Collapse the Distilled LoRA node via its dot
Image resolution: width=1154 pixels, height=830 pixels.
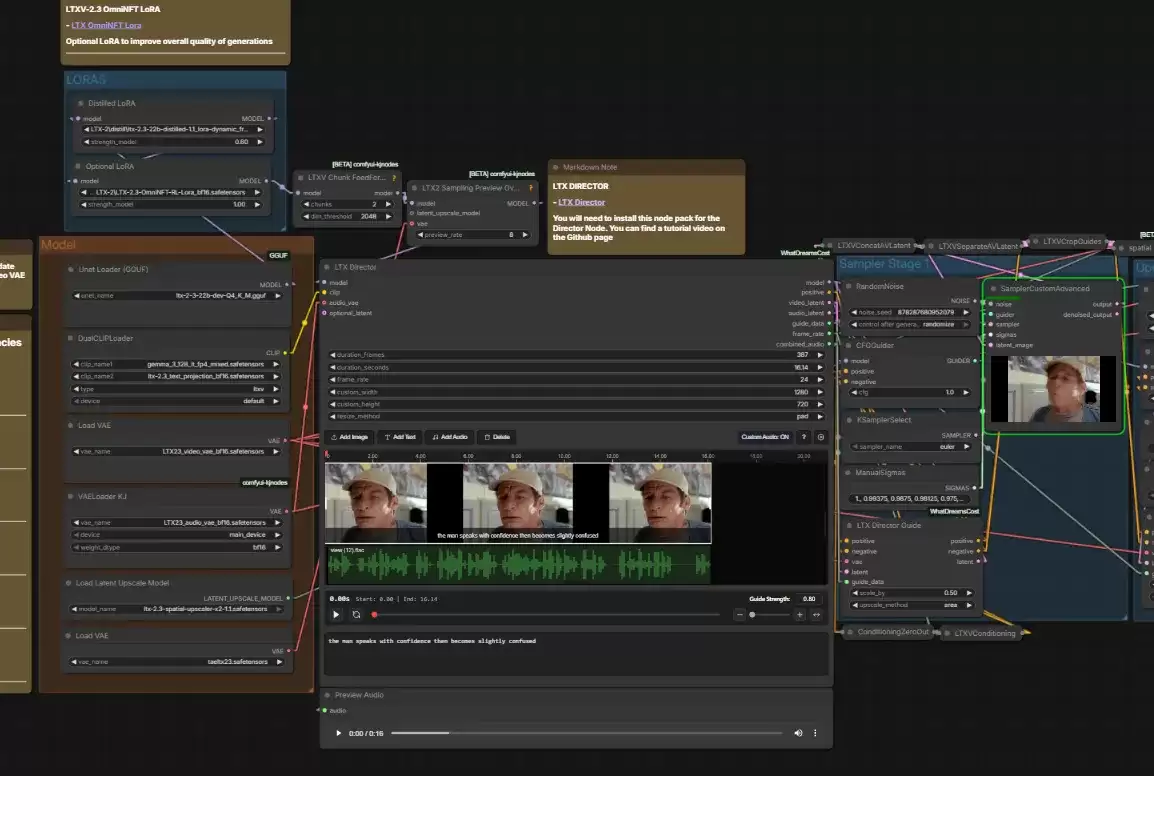click(80, 104)
